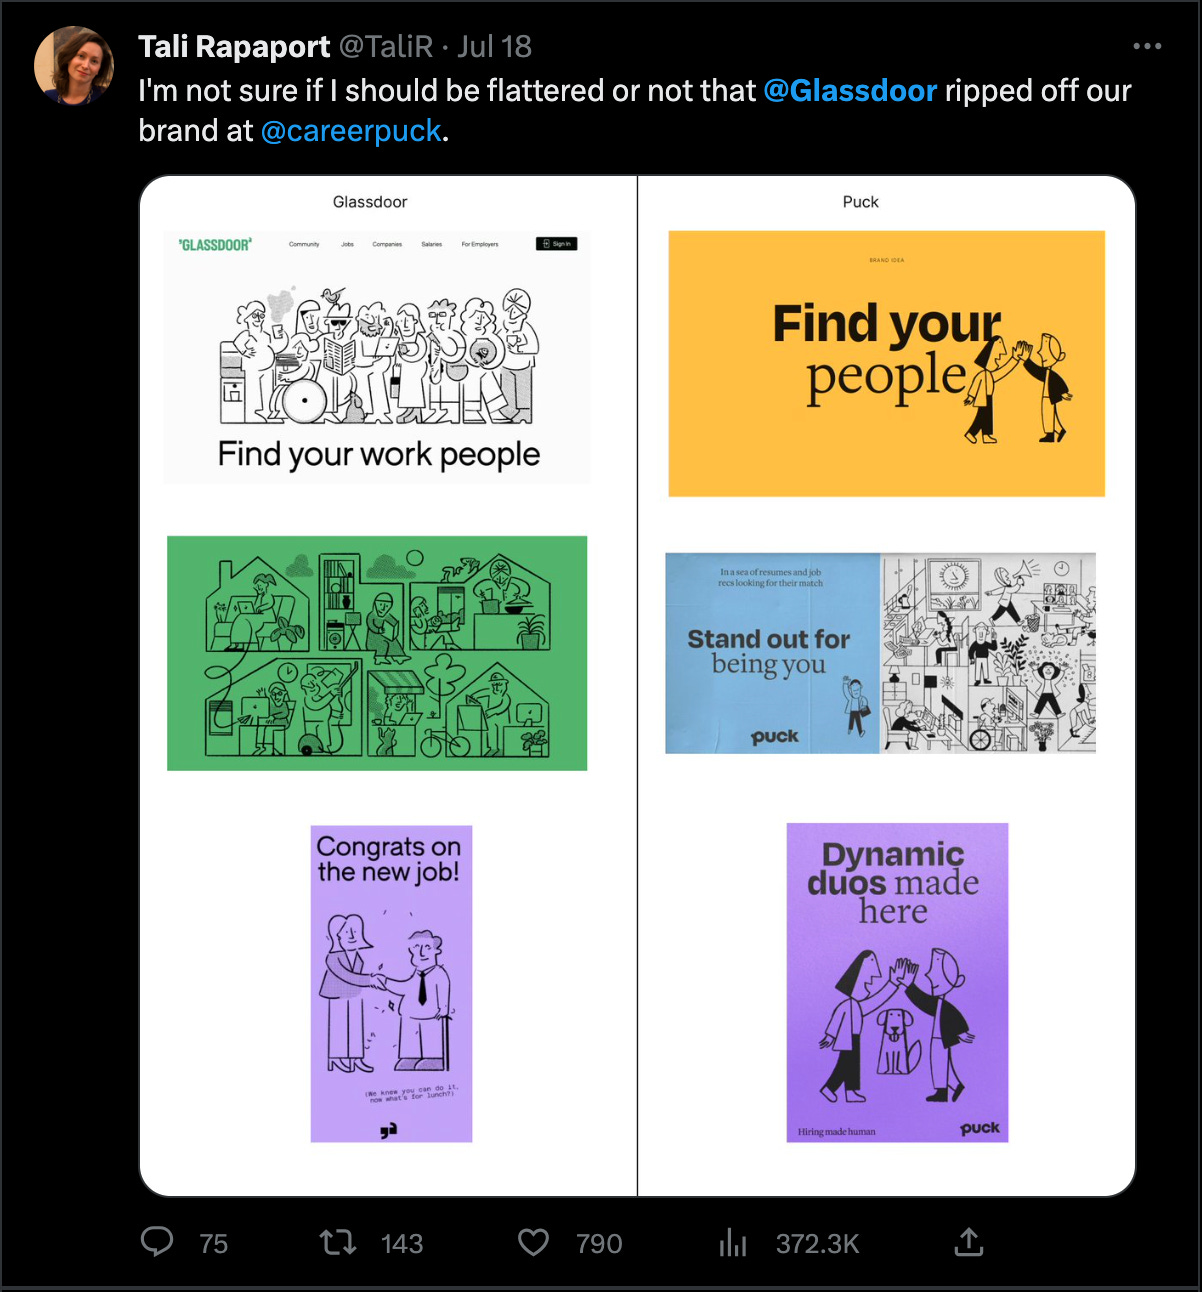Open the yellow 'Find your people' image
Viewport: 1202px width, 1292px height.
887,364
